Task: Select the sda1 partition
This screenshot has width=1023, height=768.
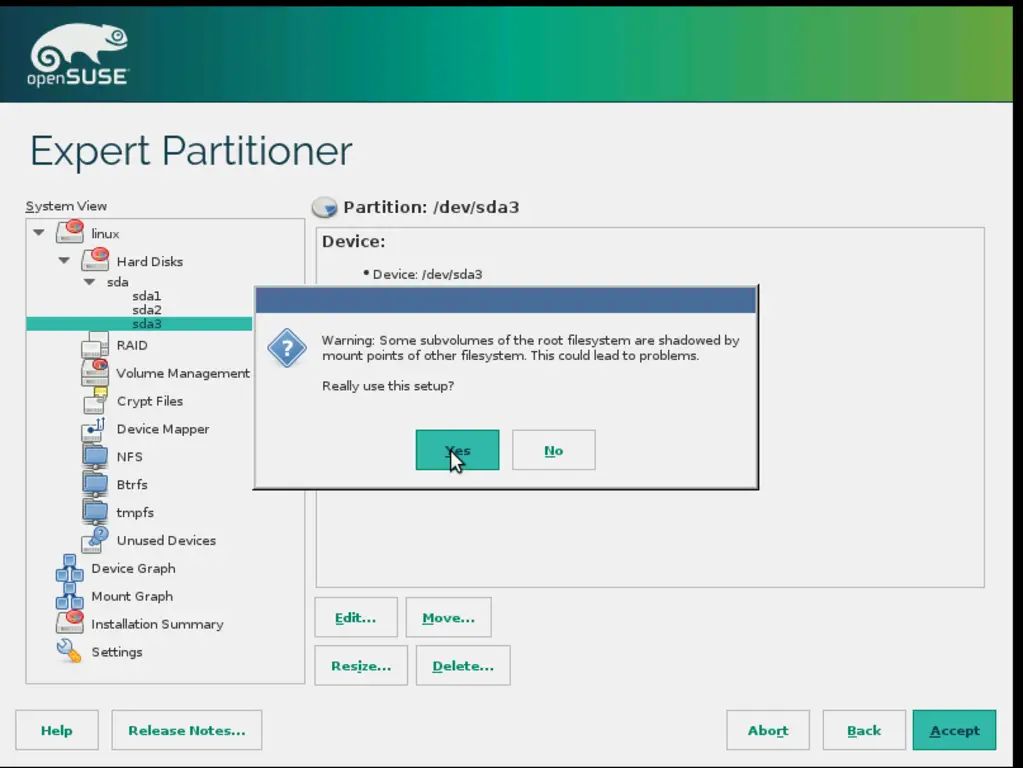Action: click(x=146, y=296)
